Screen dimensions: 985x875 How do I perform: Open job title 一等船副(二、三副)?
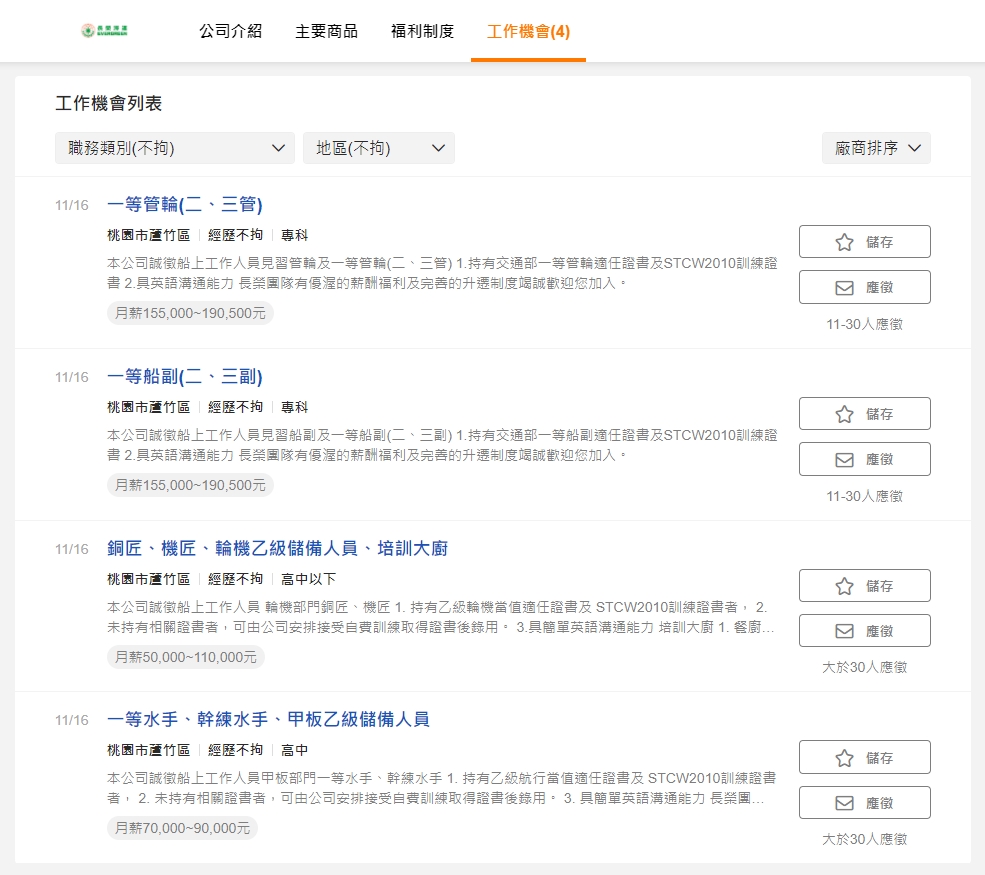point(185,376)
